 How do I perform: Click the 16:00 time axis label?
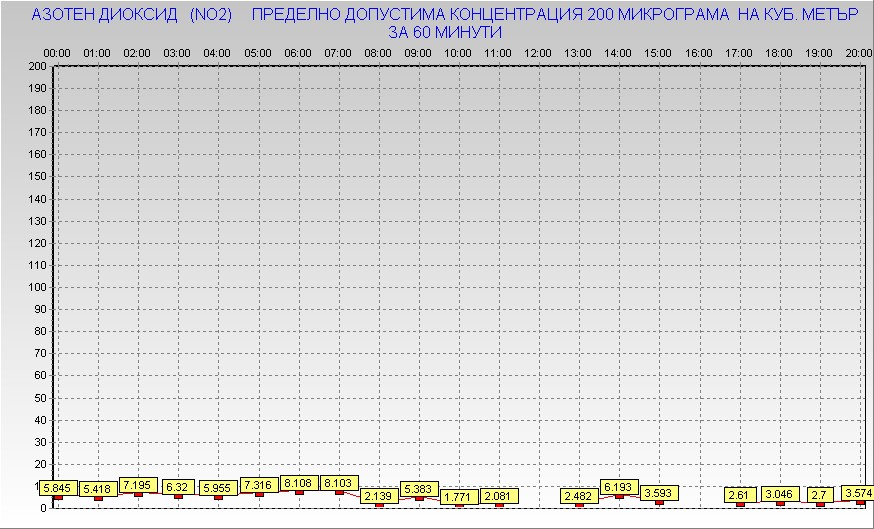click(699, 54)
